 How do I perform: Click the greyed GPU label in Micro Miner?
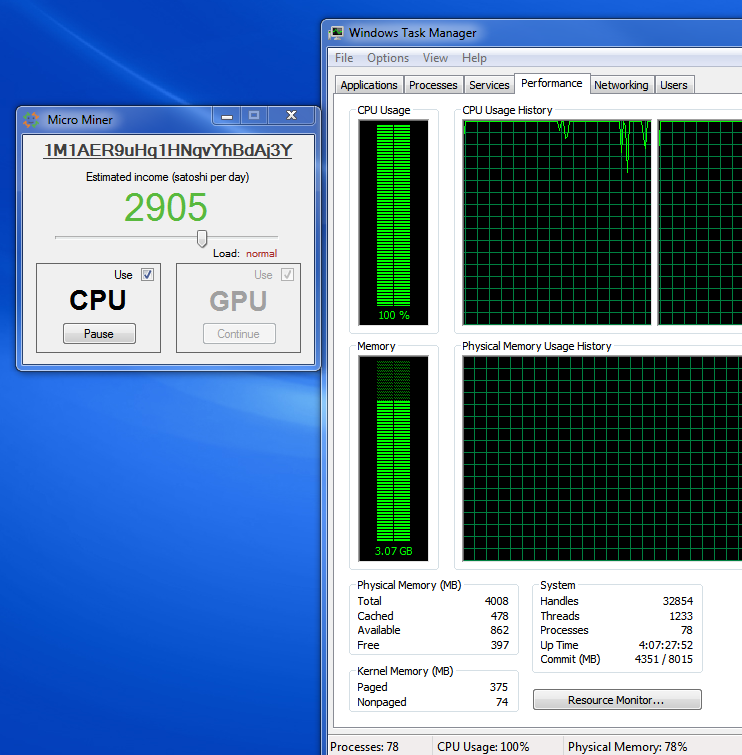pyautogui.click(x=238, y=301)
